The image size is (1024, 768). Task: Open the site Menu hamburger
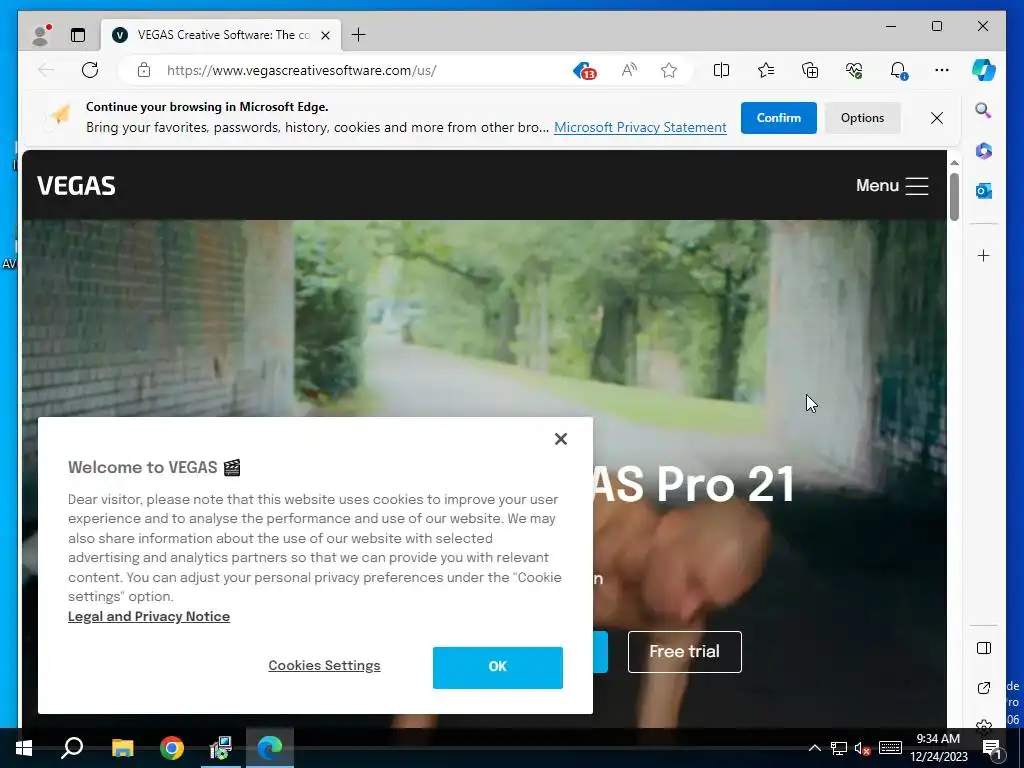click(x=892, y=185)
